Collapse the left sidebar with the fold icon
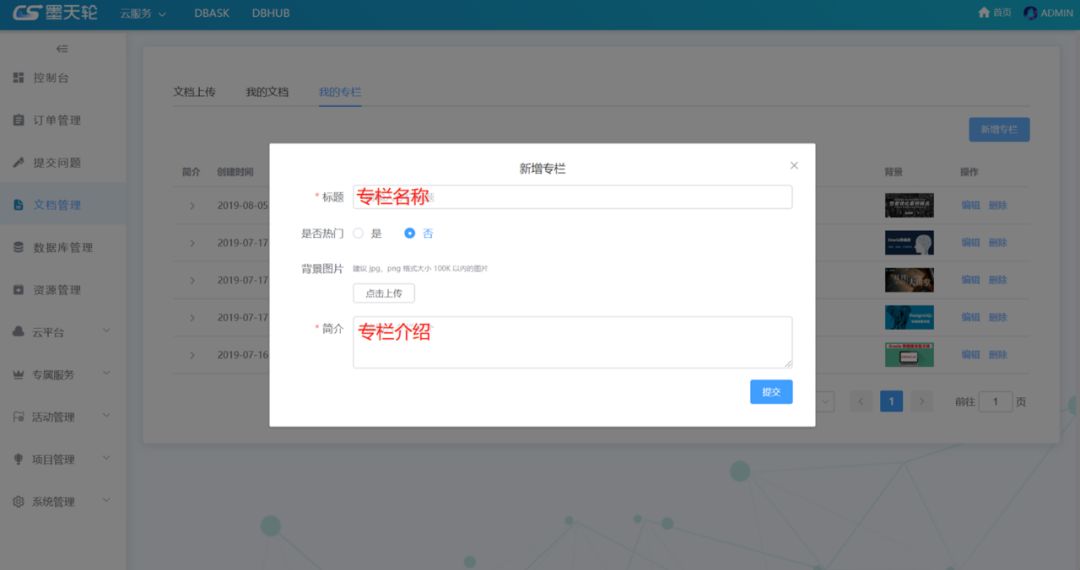This screenshot has width=1080, height=570. coord(62,49)
